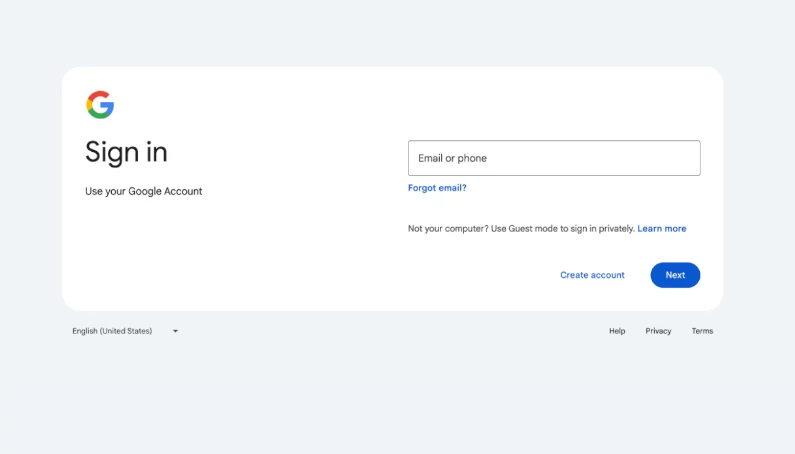
Task: Click the Sign in heading
Action: point(126,152)
